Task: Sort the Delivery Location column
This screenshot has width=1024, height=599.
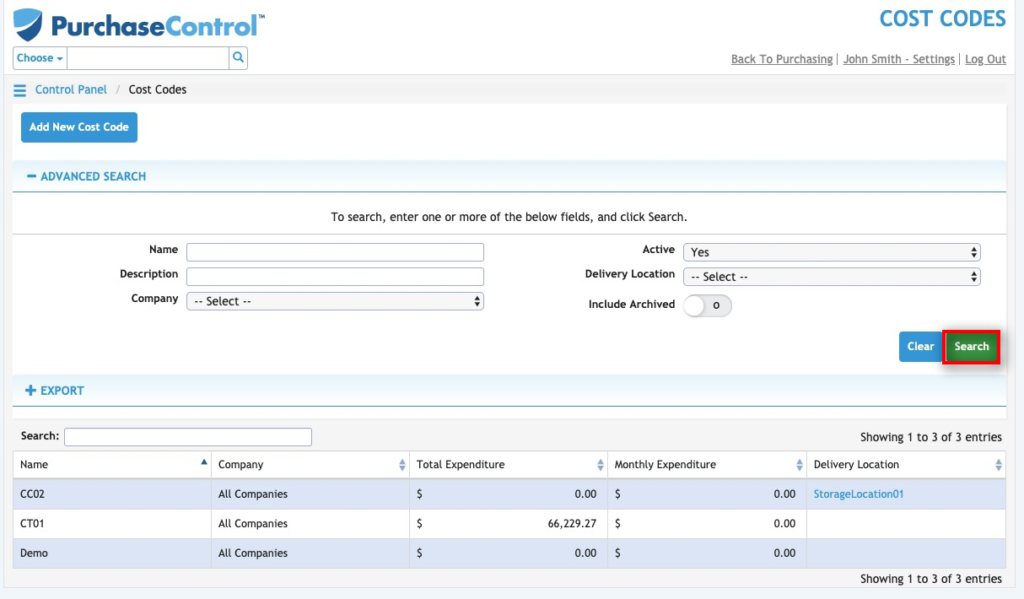Action: pyautogui.click(x=998, y=464)
